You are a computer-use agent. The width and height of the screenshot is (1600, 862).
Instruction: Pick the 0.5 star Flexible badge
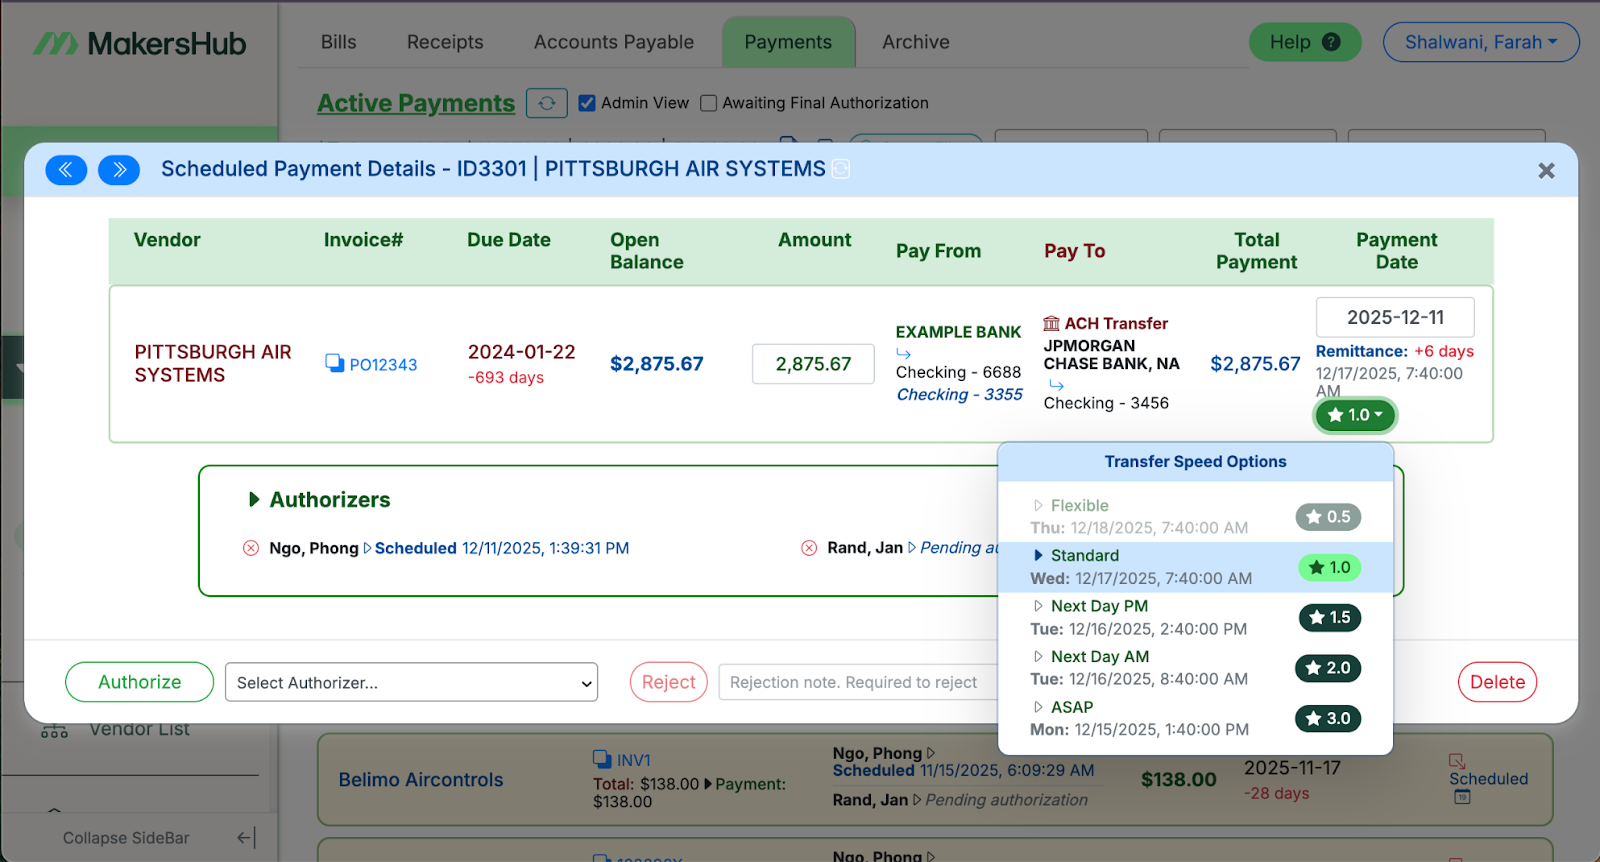point(1328,517)
